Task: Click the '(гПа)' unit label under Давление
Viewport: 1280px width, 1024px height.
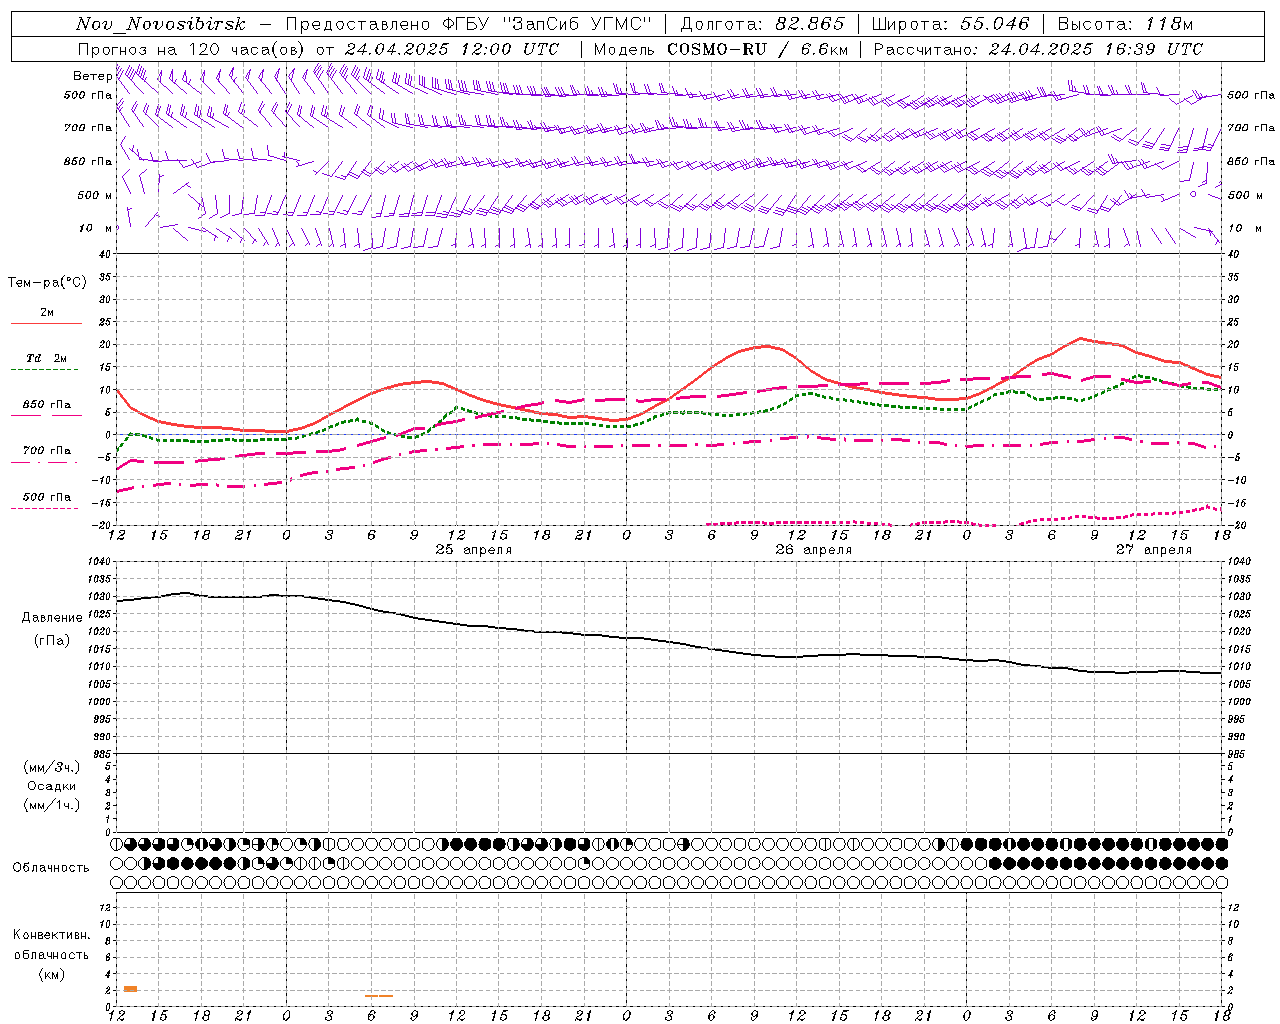Action: (x=52, y=640)
